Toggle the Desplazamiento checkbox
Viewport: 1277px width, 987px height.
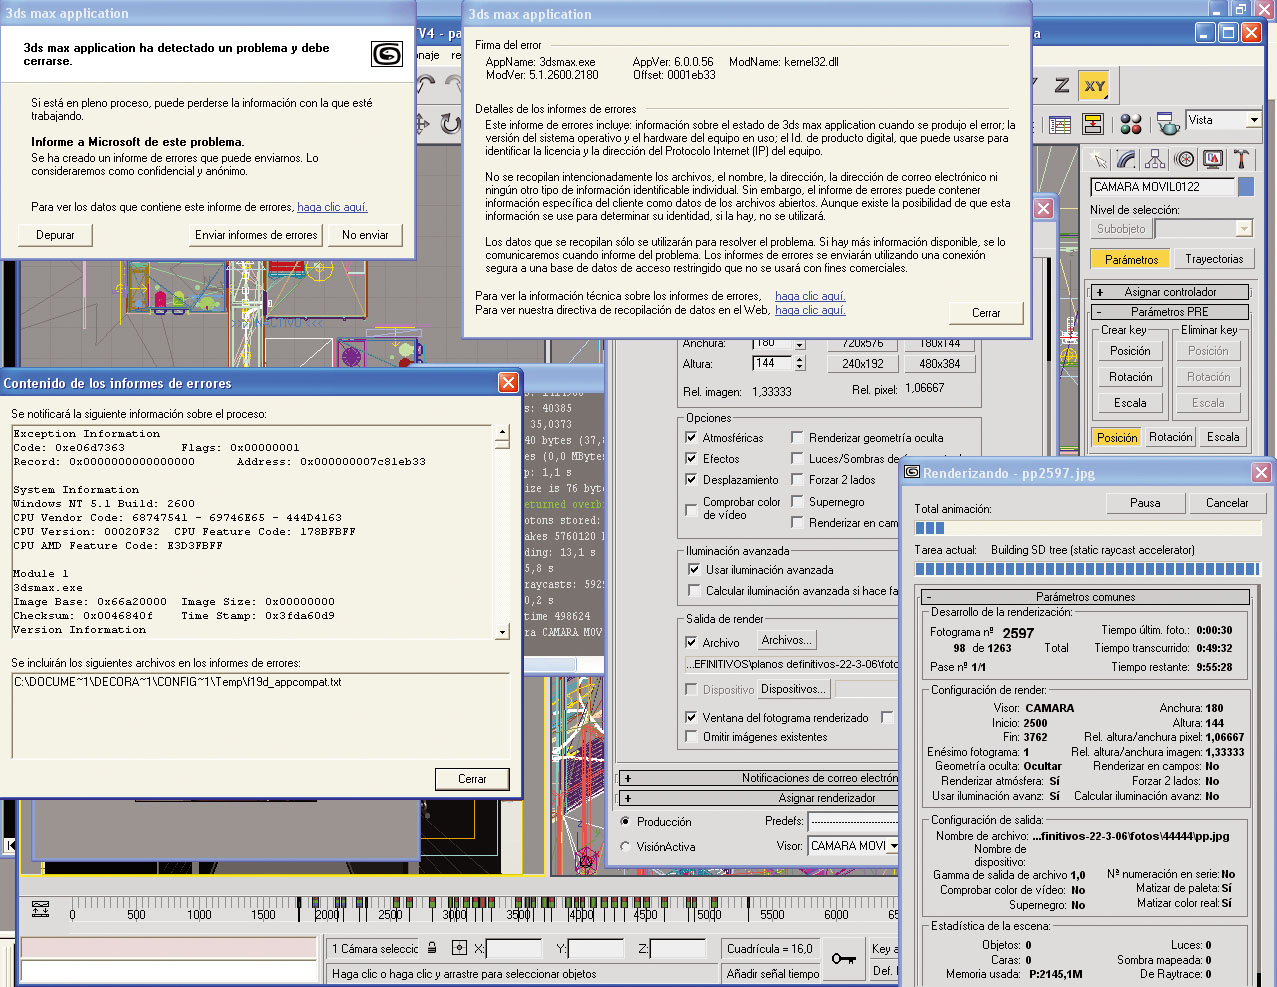point(691,479)
